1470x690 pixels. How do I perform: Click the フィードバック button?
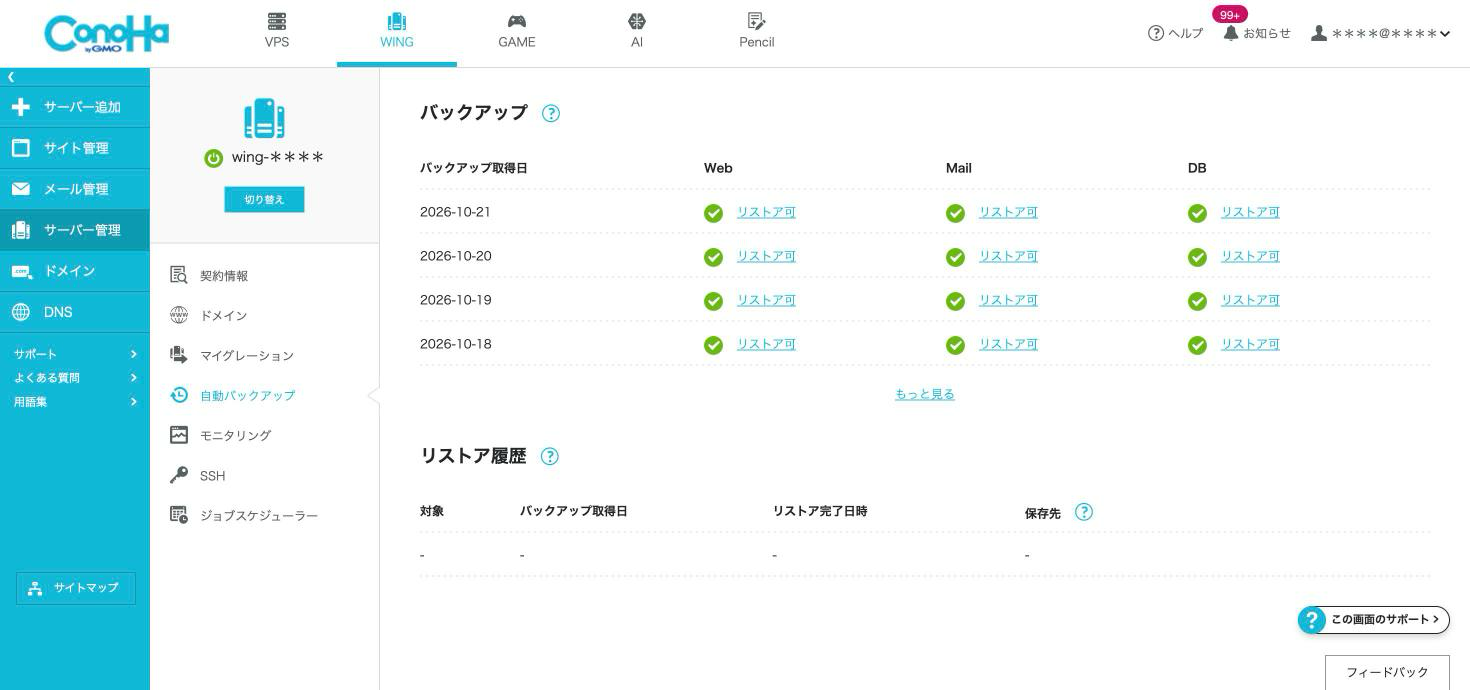(1387, 673)
